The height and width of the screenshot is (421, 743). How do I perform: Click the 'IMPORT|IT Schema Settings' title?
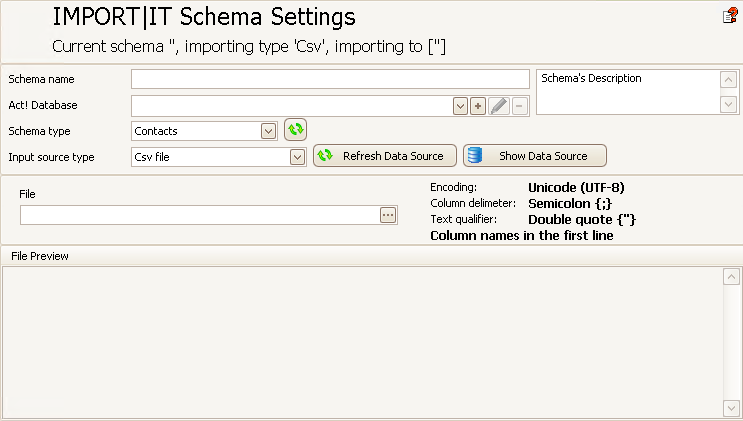click(x=204, y=17)
